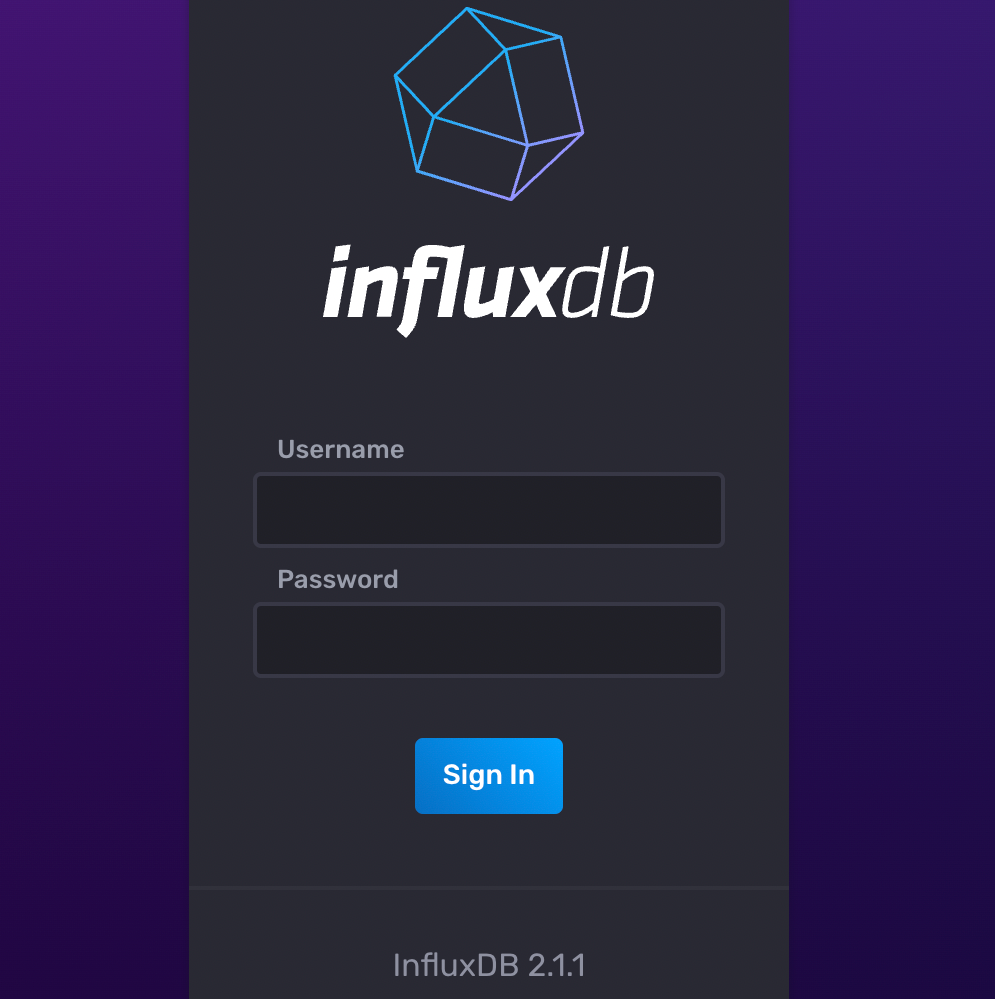Place the cursor in the box under Username

(x=489, y=510)
